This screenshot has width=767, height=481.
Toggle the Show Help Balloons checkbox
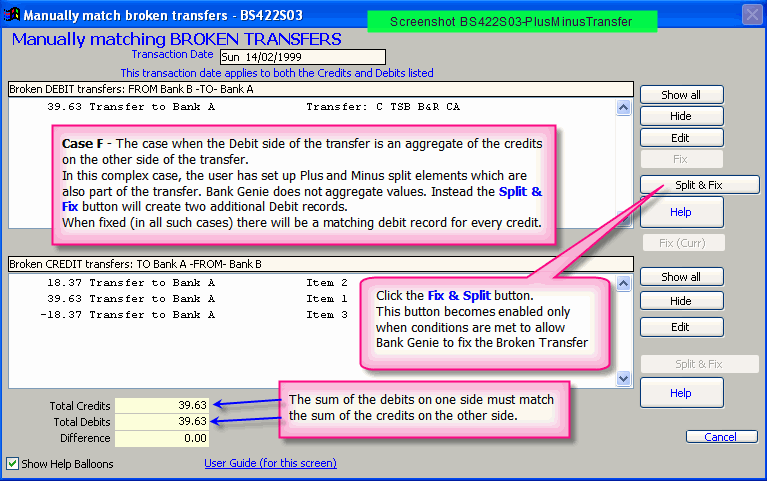point(12,464)
